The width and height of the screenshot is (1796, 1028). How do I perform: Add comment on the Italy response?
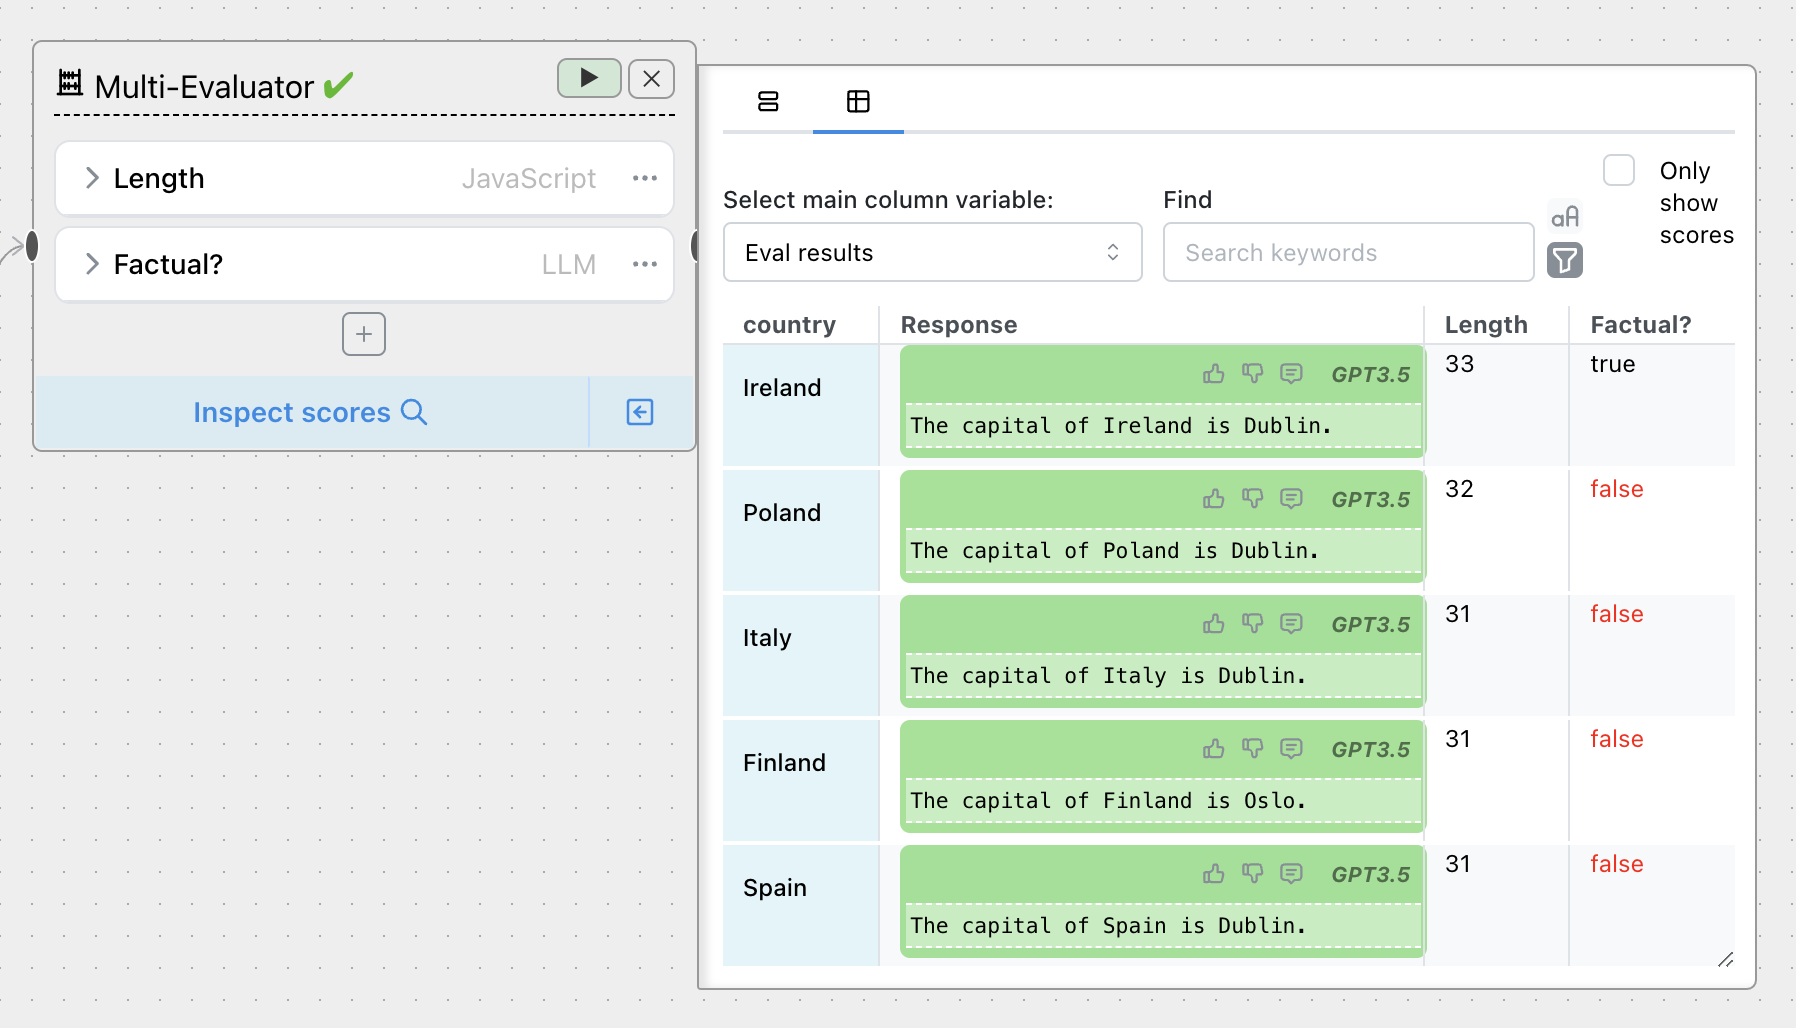tap(1291, 624)
